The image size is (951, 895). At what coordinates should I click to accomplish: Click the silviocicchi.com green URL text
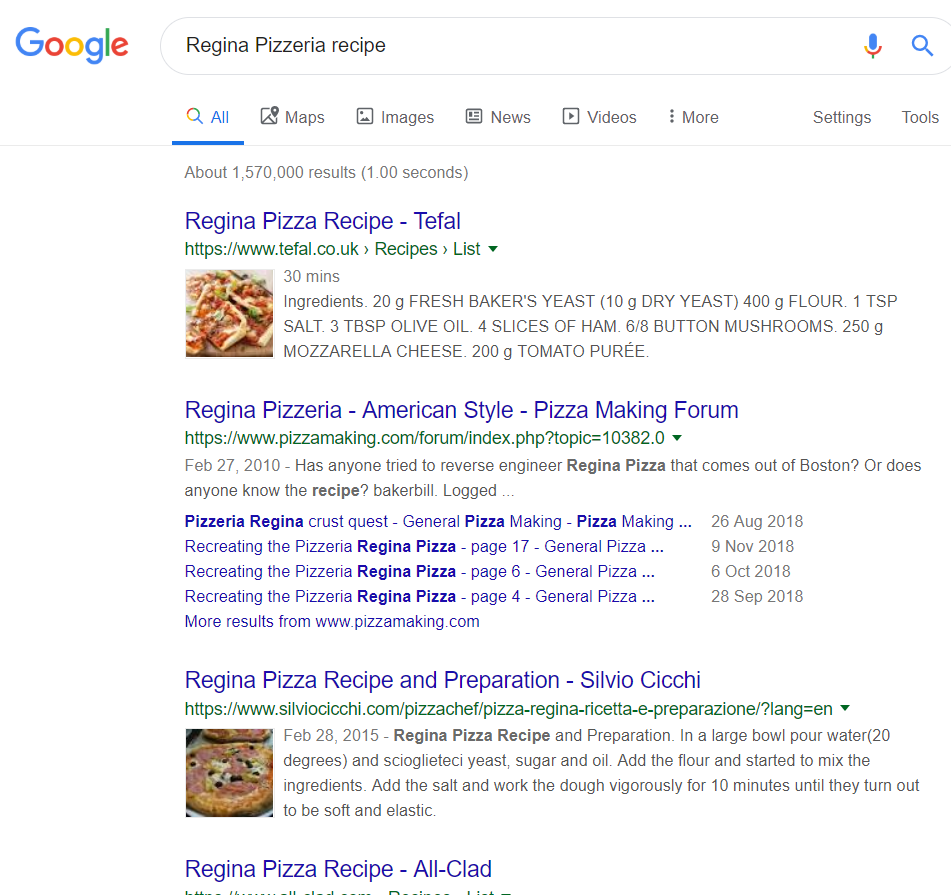(508, 708)
